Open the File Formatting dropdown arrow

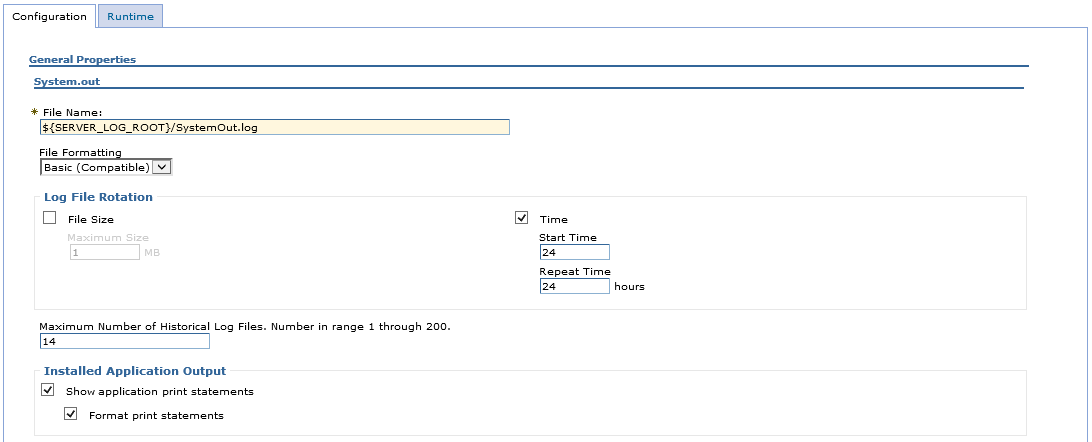click(162, 167)
